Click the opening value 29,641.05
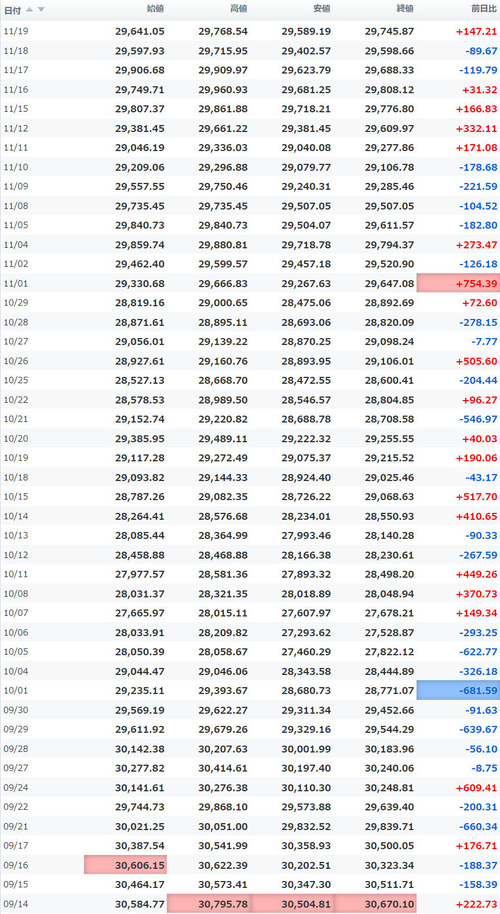Viewport: 500px width, 914px height. tap(140, 31)
